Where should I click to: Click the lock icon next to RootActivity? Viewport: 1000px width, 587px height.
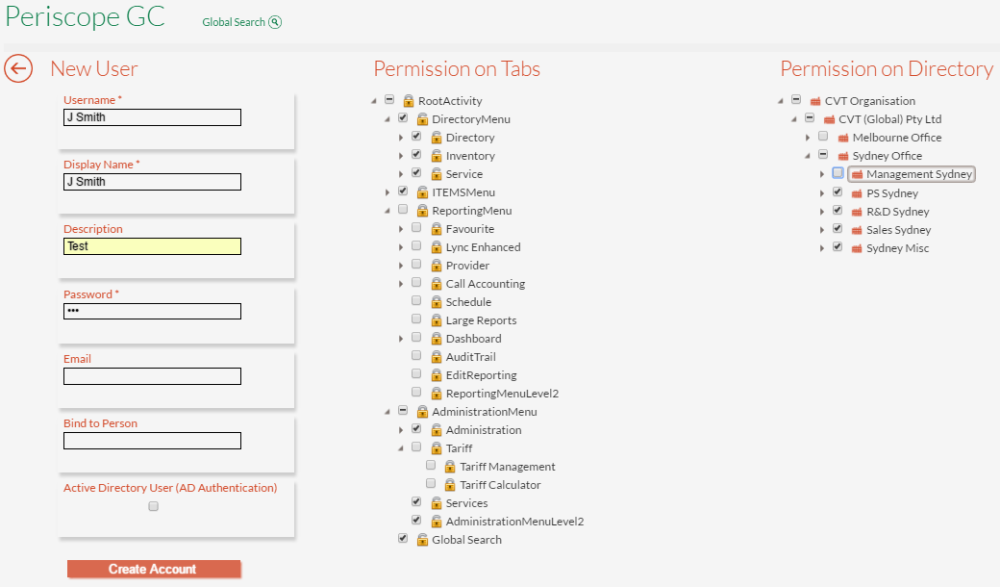408,101
